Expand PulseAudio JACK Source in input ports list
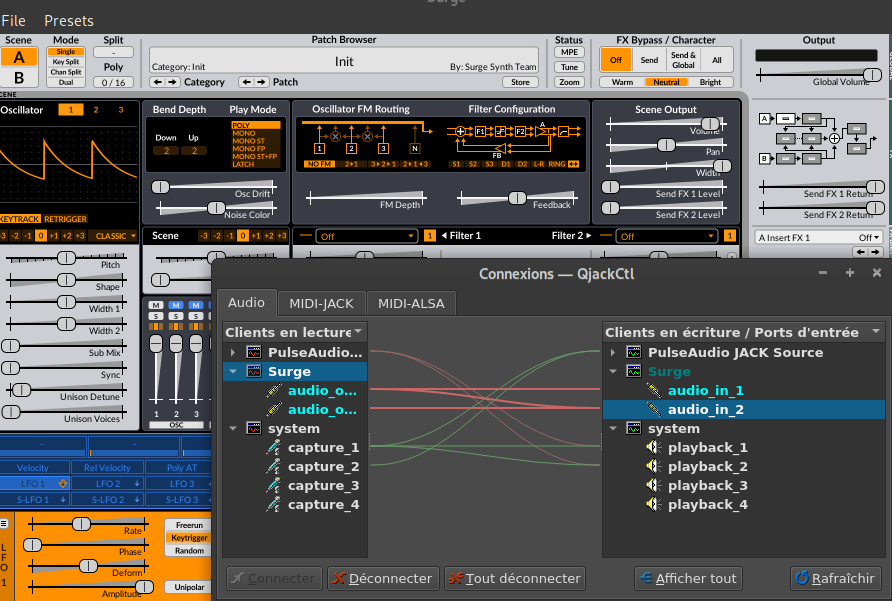Viewport: 892px width, 601px height. (x=612, y=352)
